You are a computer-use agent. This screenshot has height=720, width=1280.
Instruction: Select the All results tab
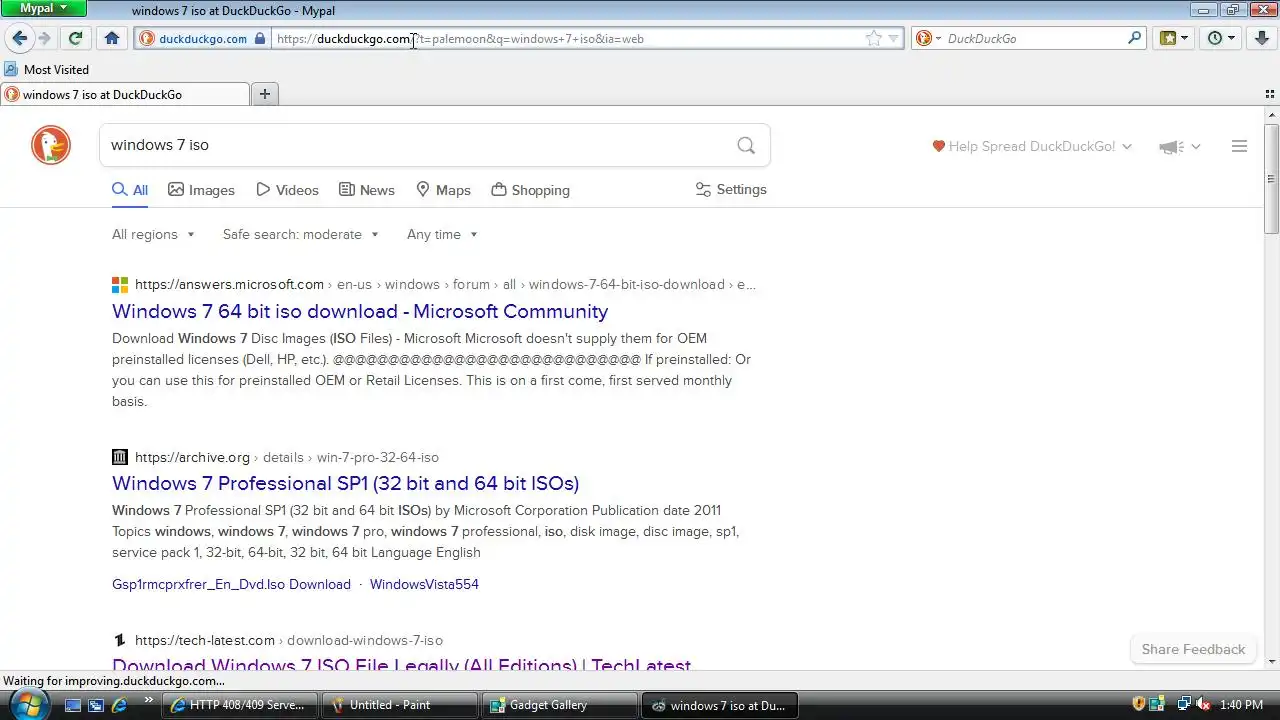point(130,190)
